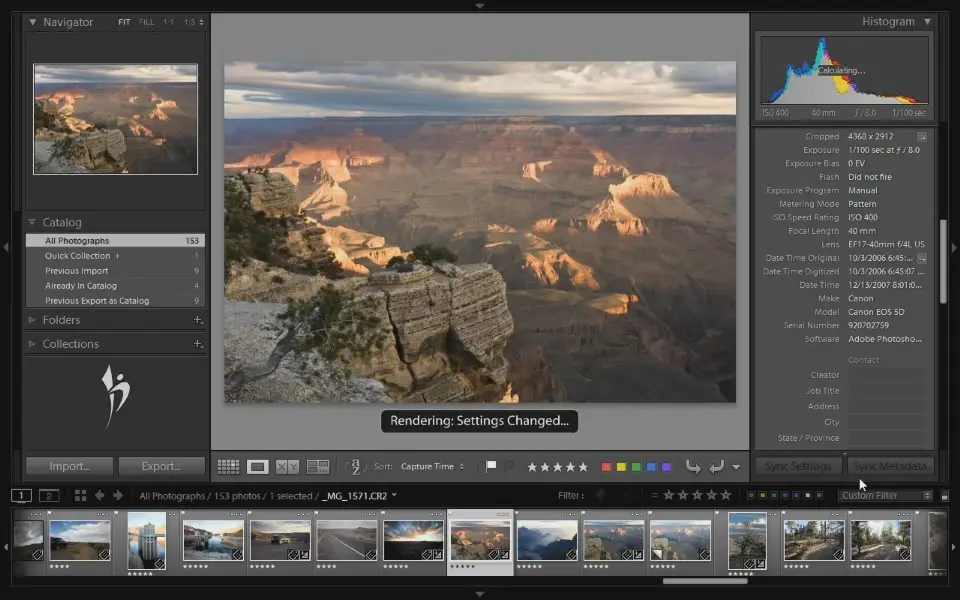Rotate photo counter-clockwise in toolbar
The width and height of the screenshot is (960, 600).
(x=693, y=466)
